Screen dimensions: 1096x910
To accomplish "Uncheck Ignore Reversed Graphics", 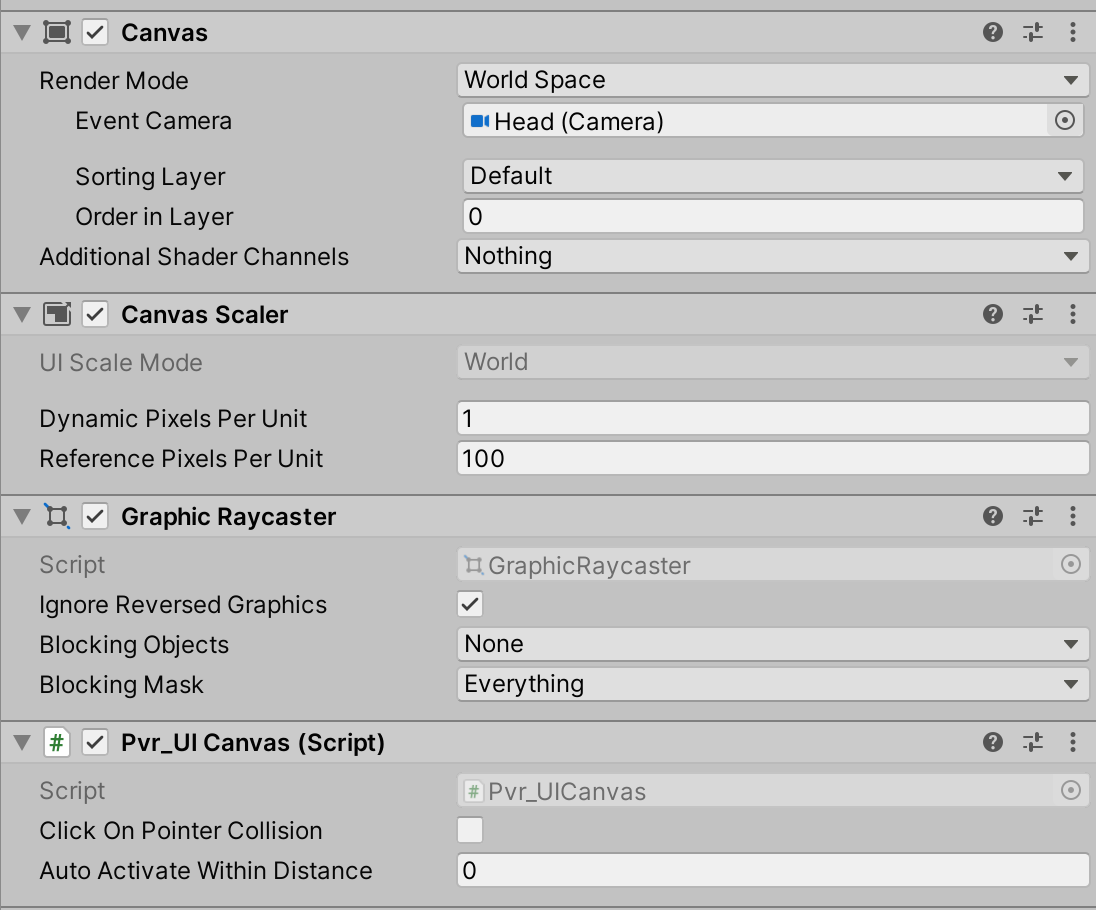I will [470, 604].
